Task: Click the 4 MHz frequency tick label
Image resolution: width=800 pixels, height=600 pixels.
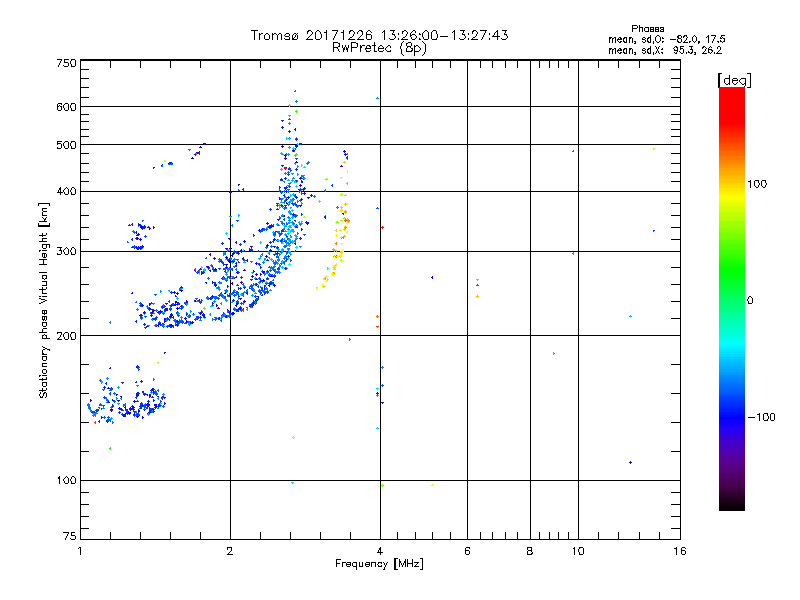Action: [x=380, y=551]
